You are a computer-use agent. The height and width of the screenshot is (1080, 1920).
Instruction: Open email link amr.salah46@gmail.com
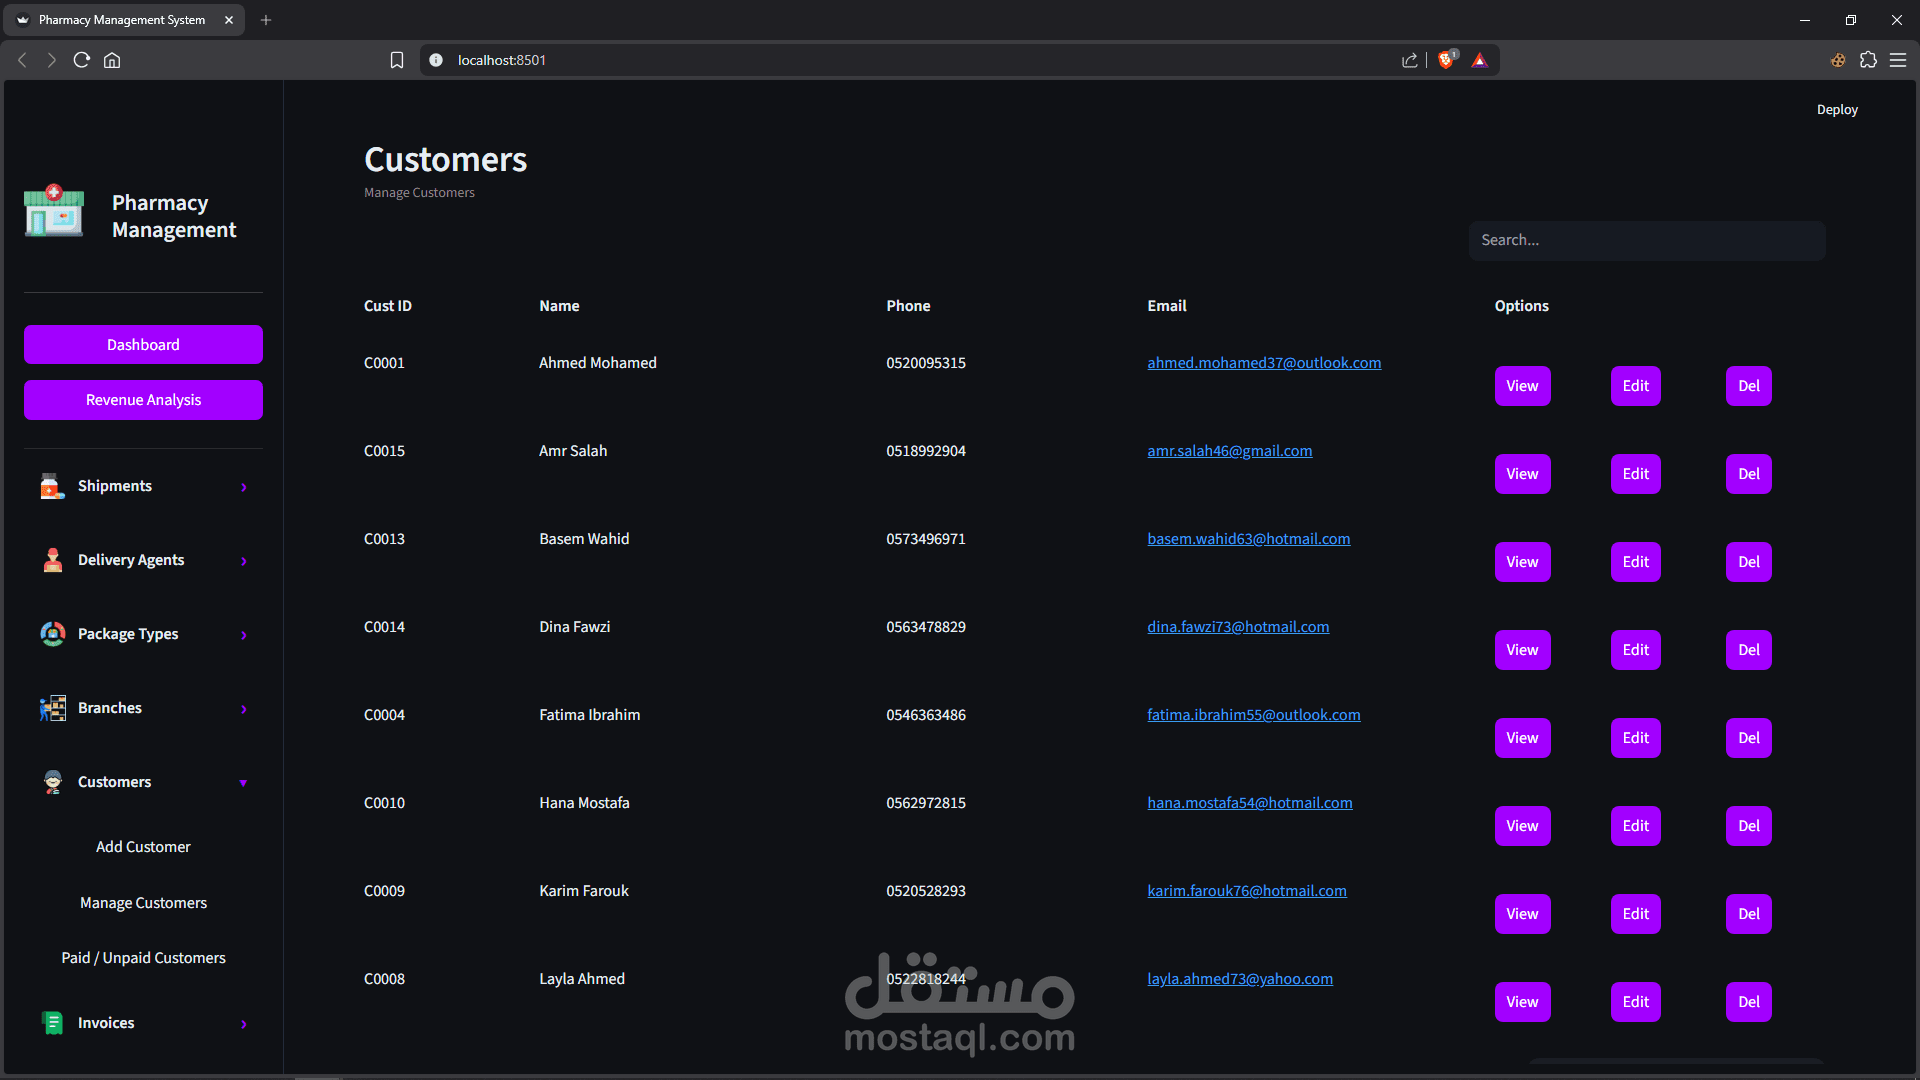pyautogui.click(x=1230, y=451)
